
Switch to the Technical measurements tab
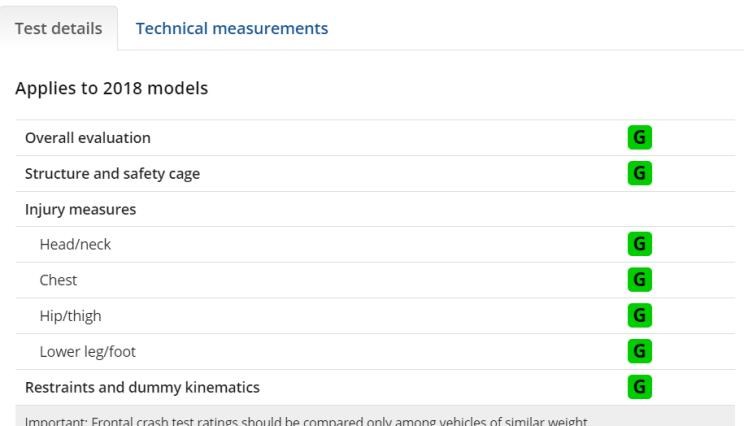pyautogui.click(x=232, y=28)
